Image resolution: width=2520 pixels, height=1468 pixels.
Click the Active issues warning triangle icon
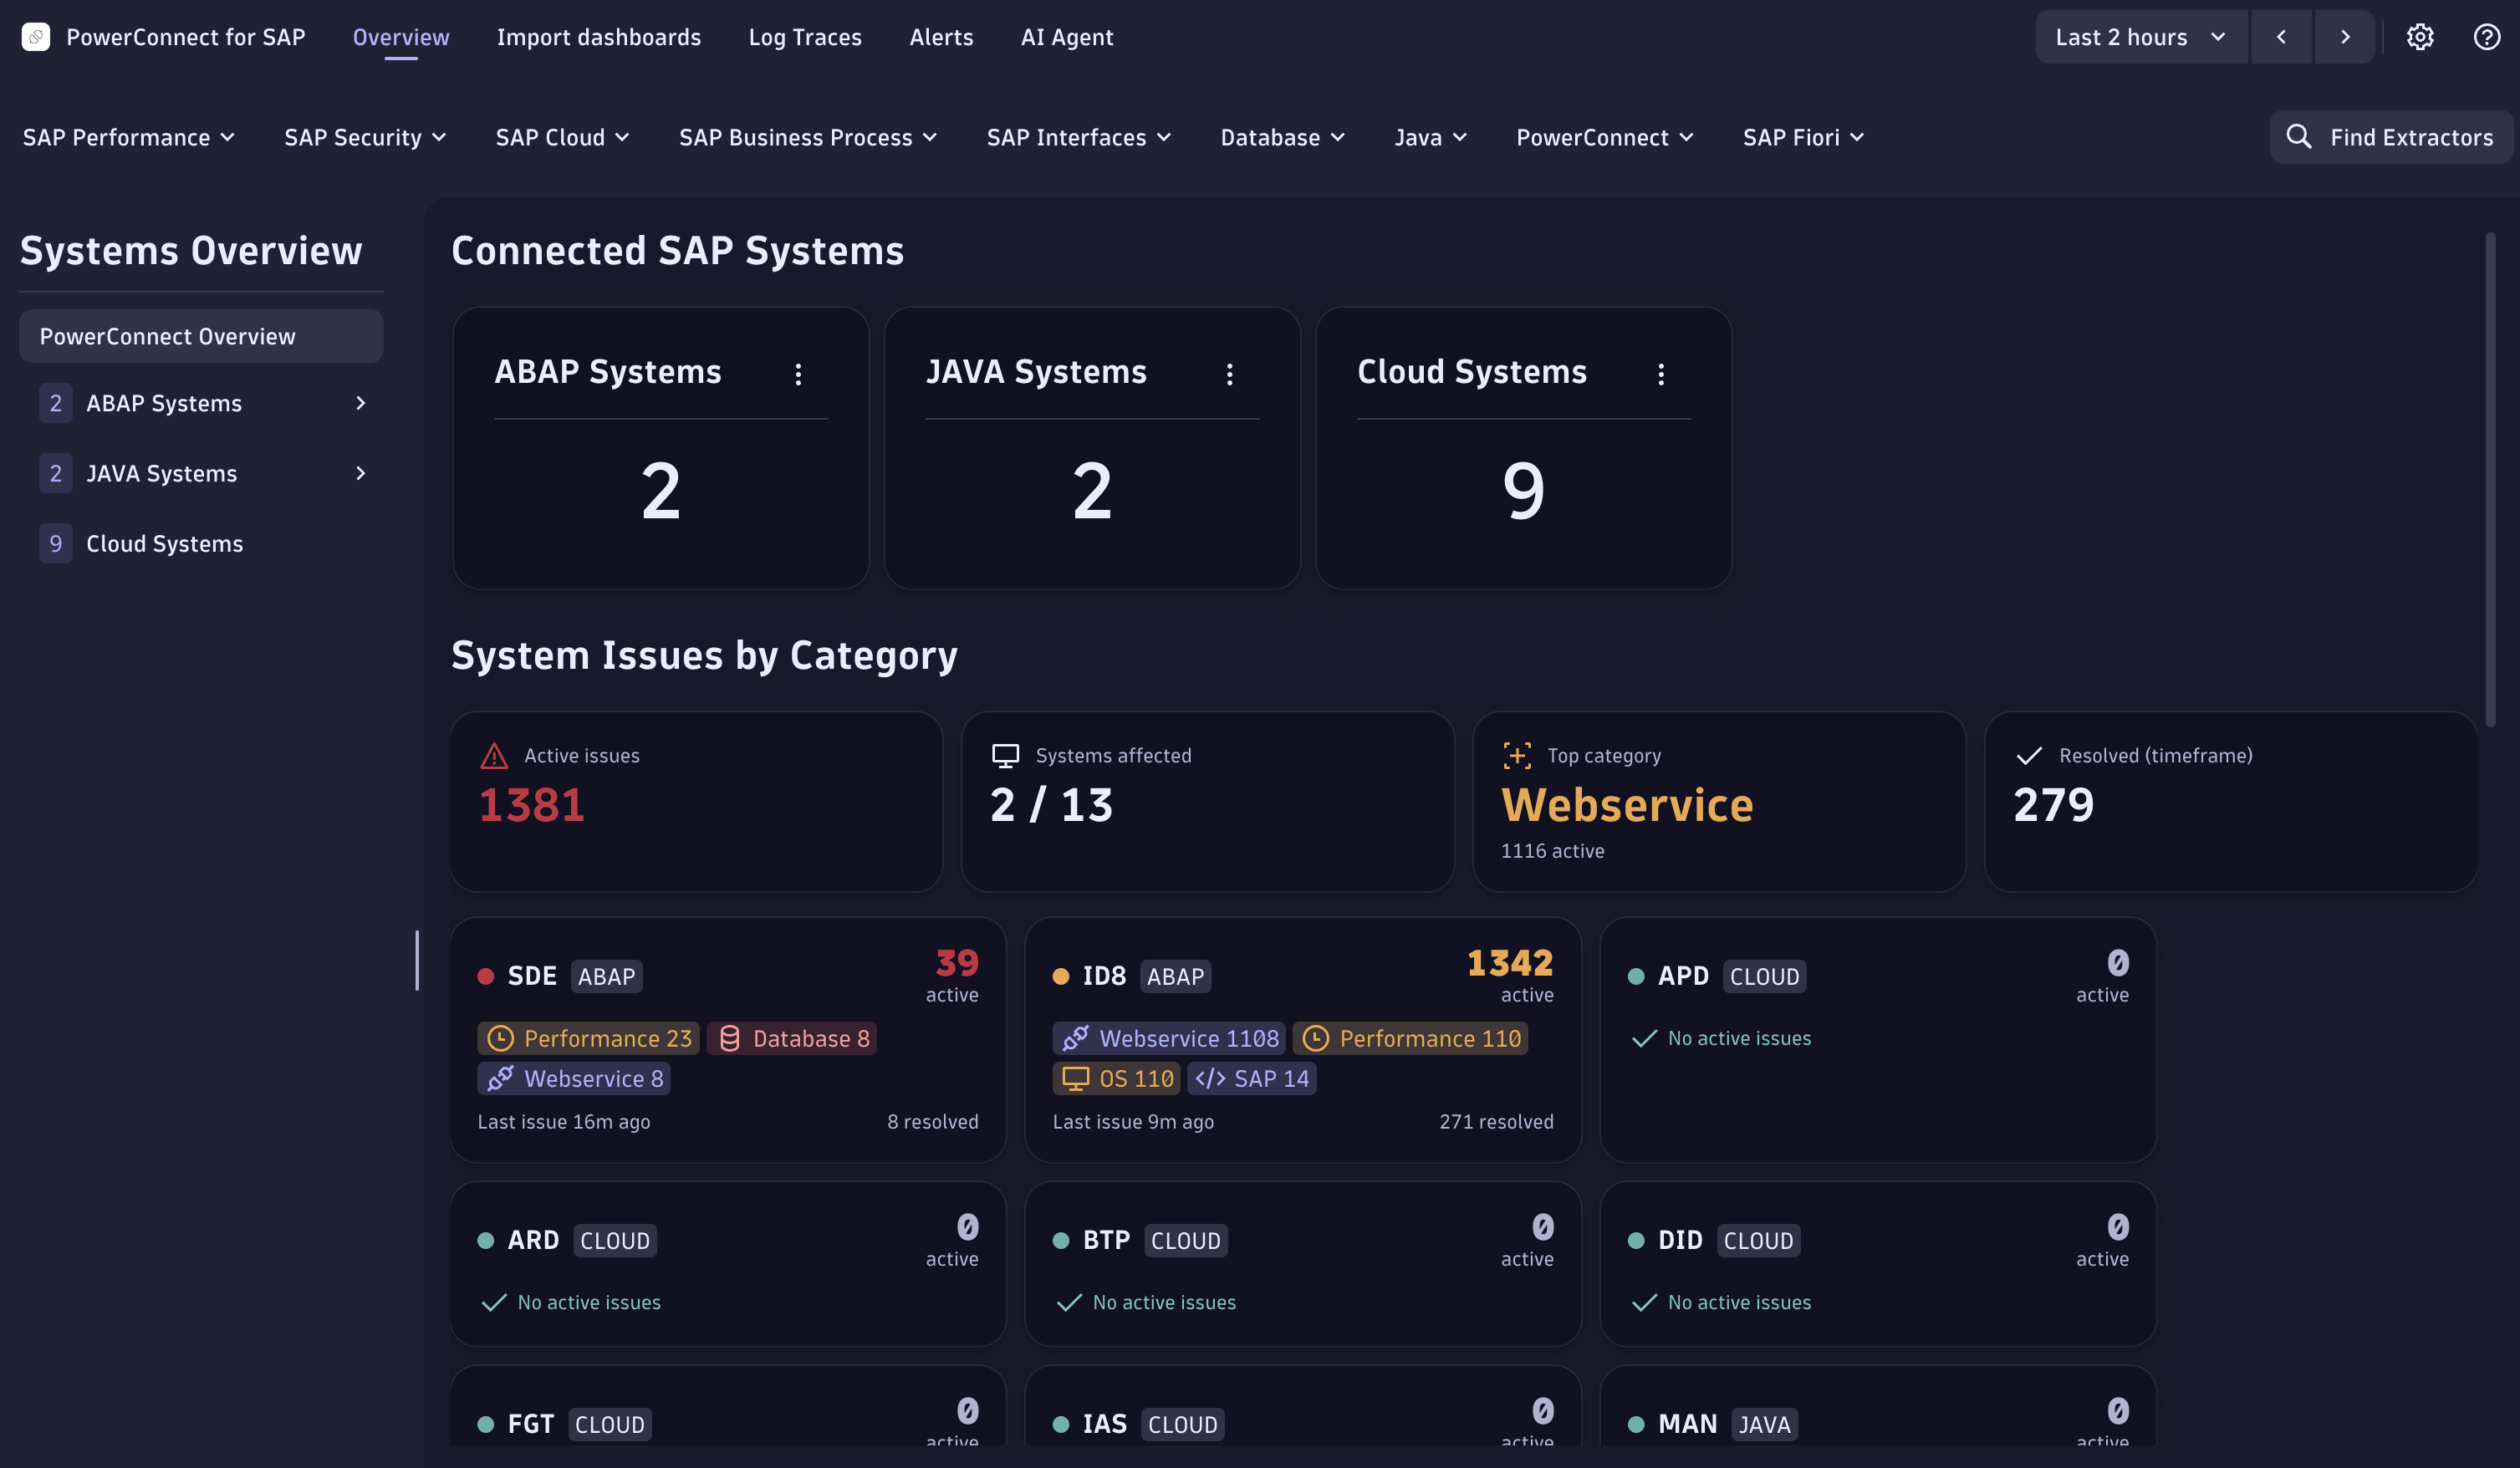pyautogui.click(x=494, y=756)
